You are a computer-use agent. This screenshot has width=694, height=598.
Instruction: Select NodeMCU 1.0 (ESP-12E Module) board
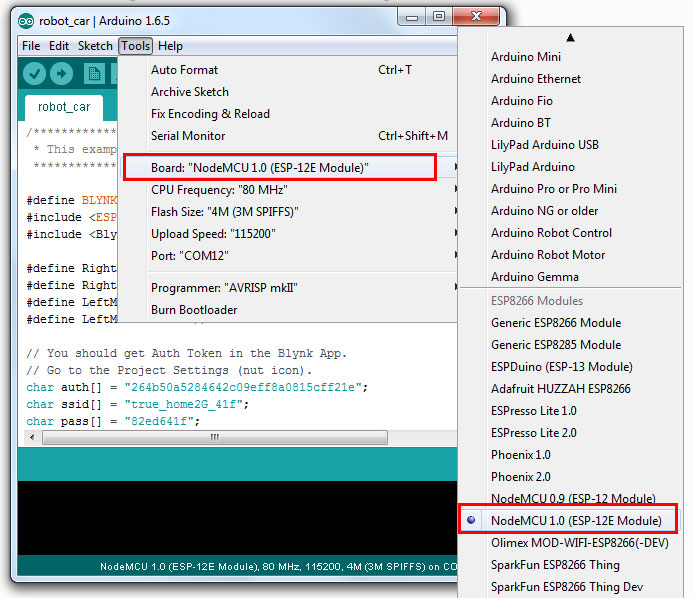570,521
